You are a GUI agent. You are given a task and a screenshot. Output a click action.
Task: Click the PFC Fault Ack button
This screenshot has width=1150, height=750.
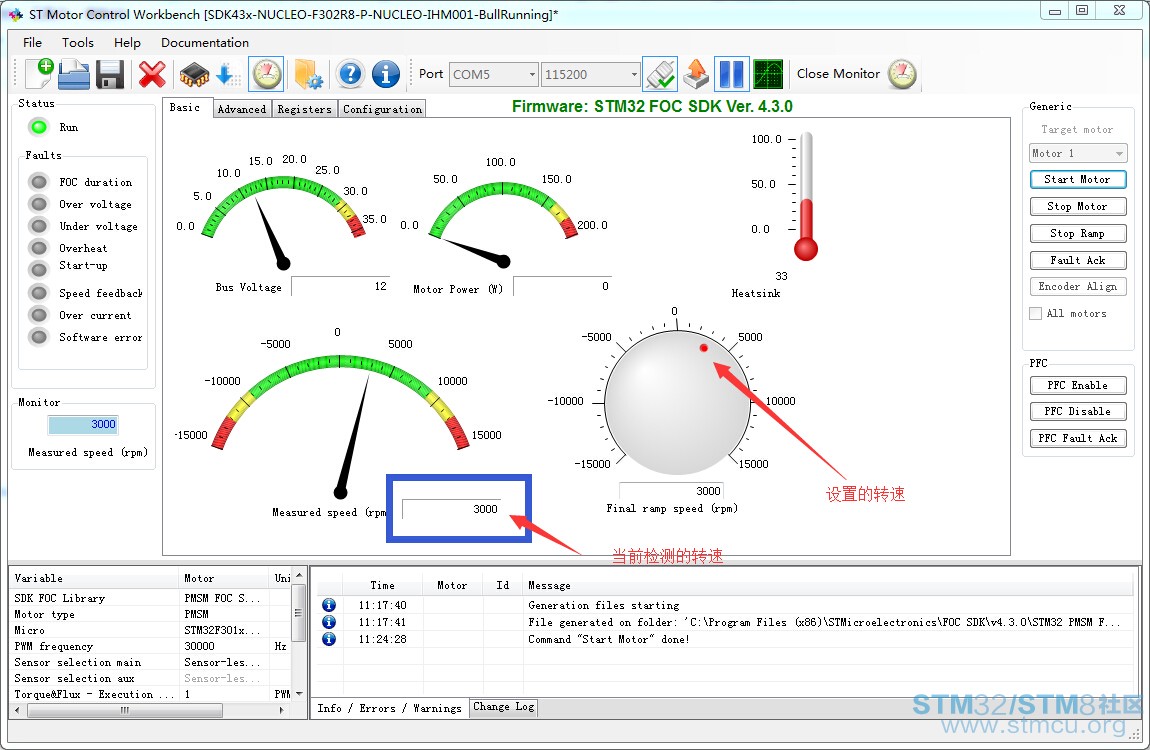tap(1077, 438)
